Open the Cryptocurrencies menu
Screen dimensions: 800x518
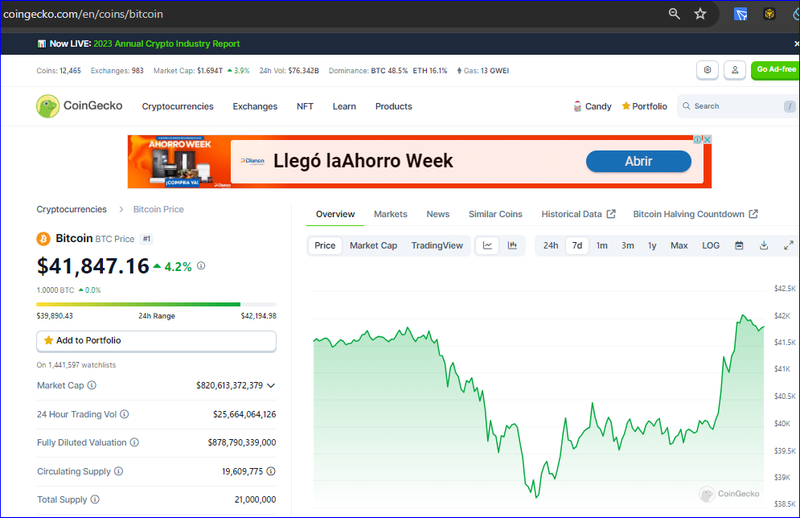[178, 106]
